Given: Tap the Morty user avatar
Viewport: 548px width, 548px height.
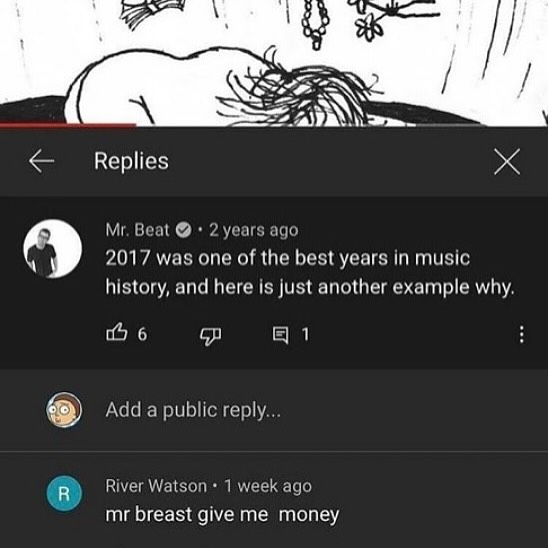Looking at the screenshot, I should click(x=64, y=410).
